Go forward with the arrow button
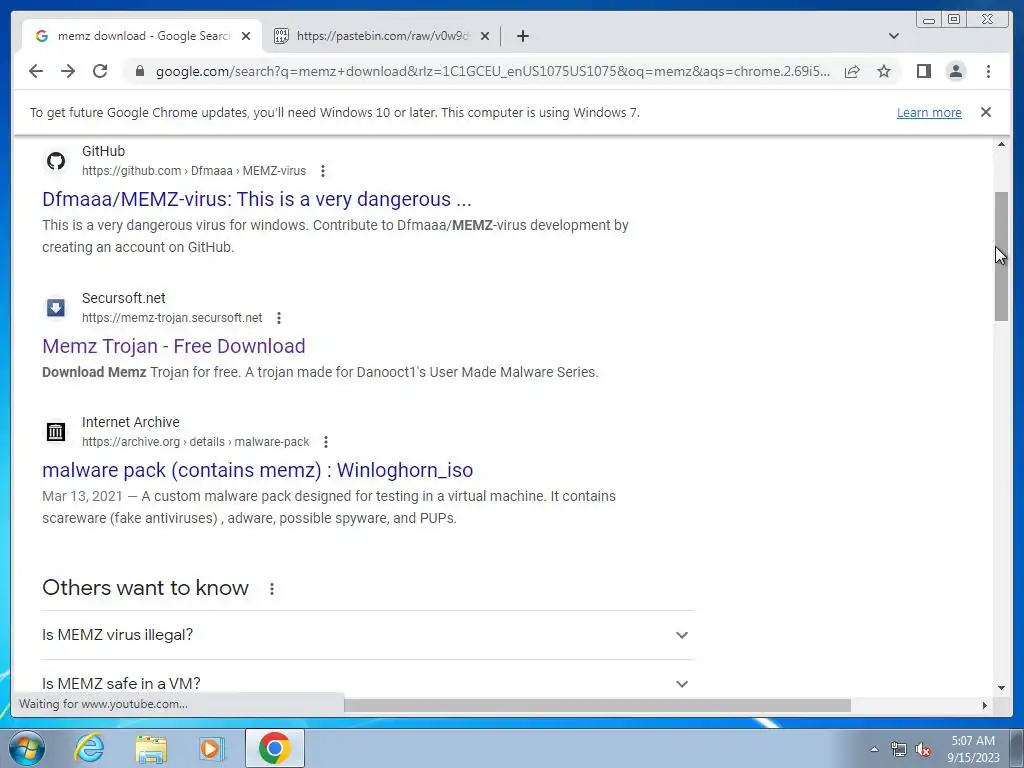This screenshot has height=768, width=1024. [68, 71]
